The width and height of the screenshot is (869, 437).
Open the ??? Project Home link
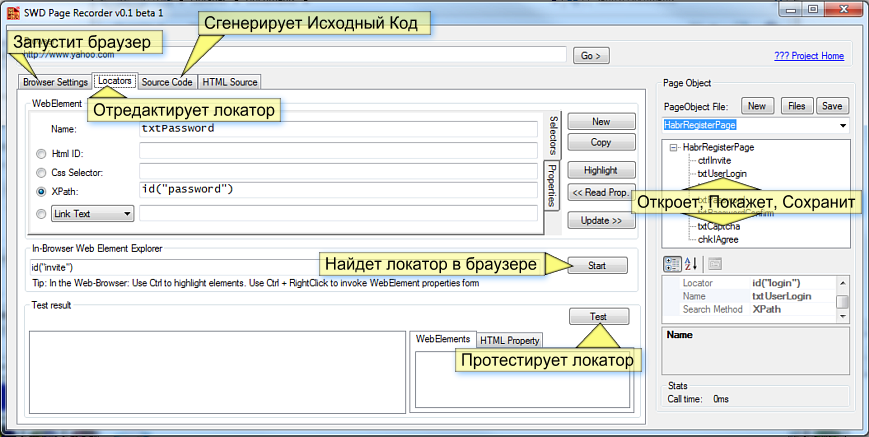pos(809,55)
